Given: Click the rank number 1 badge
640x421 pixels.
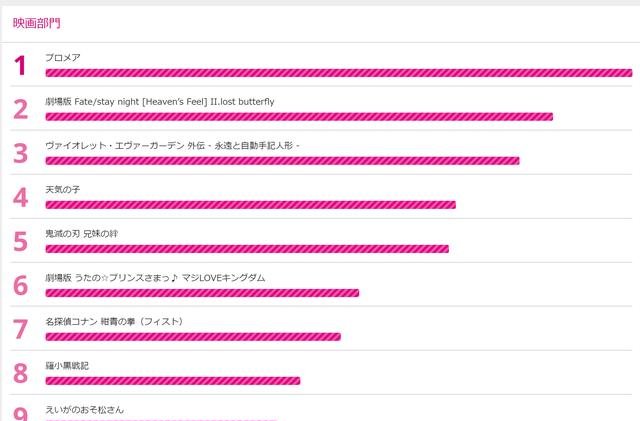Looking at the screenshot, I should coord(20,66).
